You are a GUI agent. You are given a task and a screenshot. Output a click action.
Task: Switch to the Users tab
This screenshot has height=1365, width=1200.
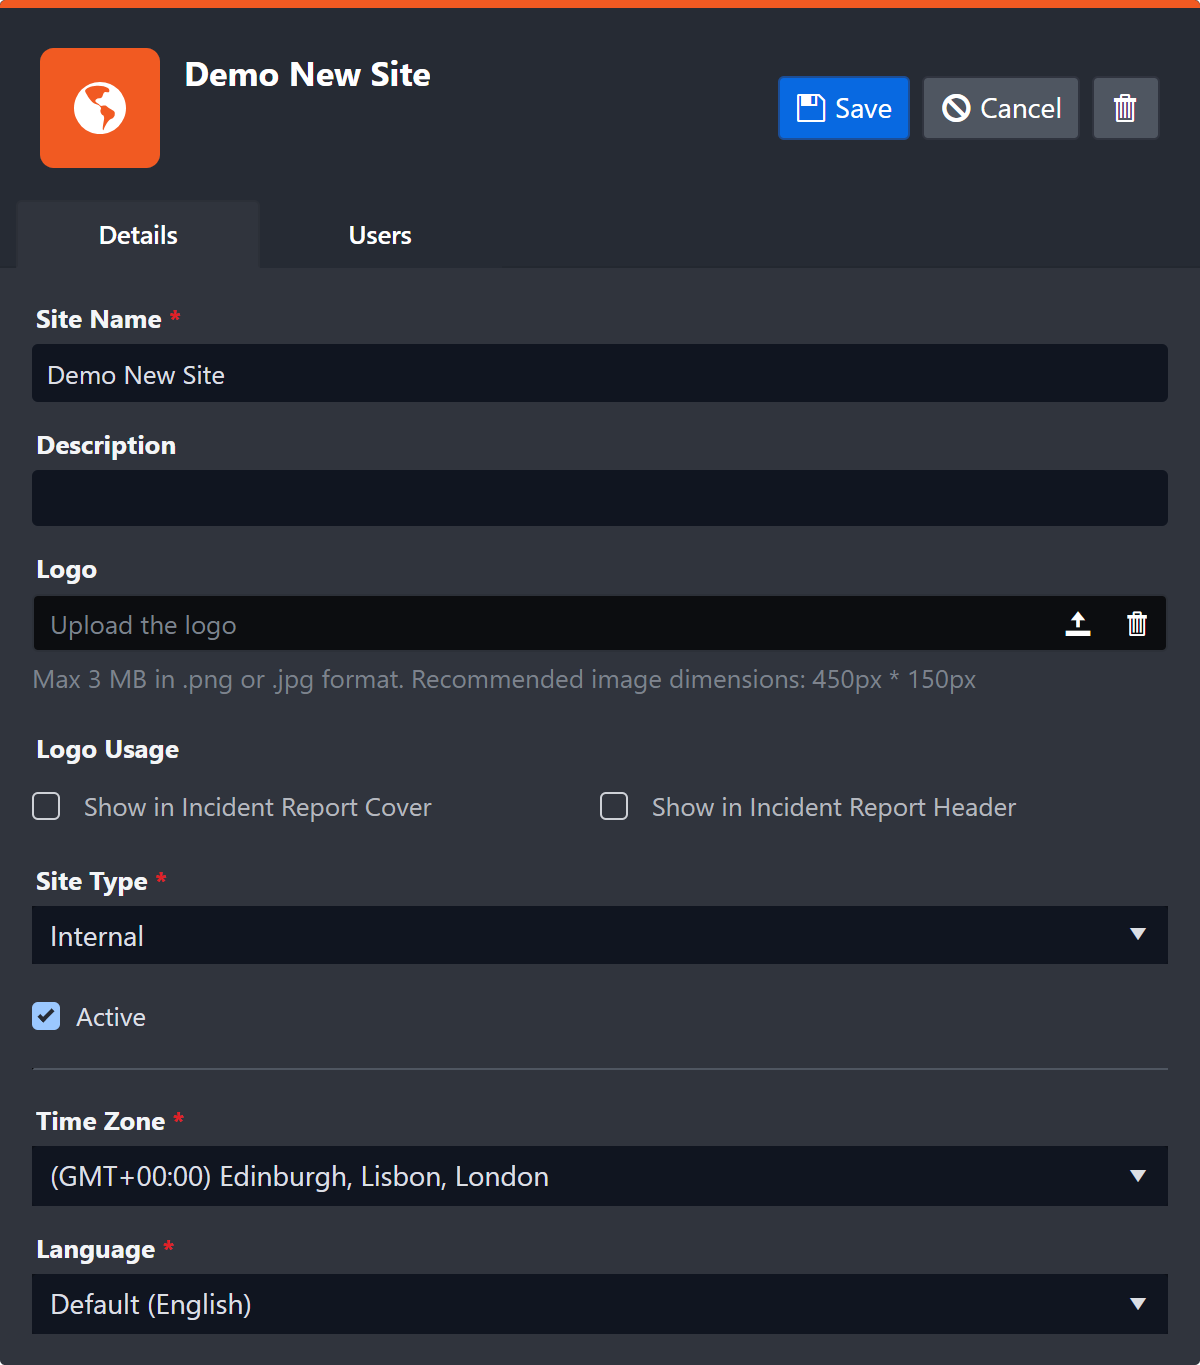pos(379,235)
